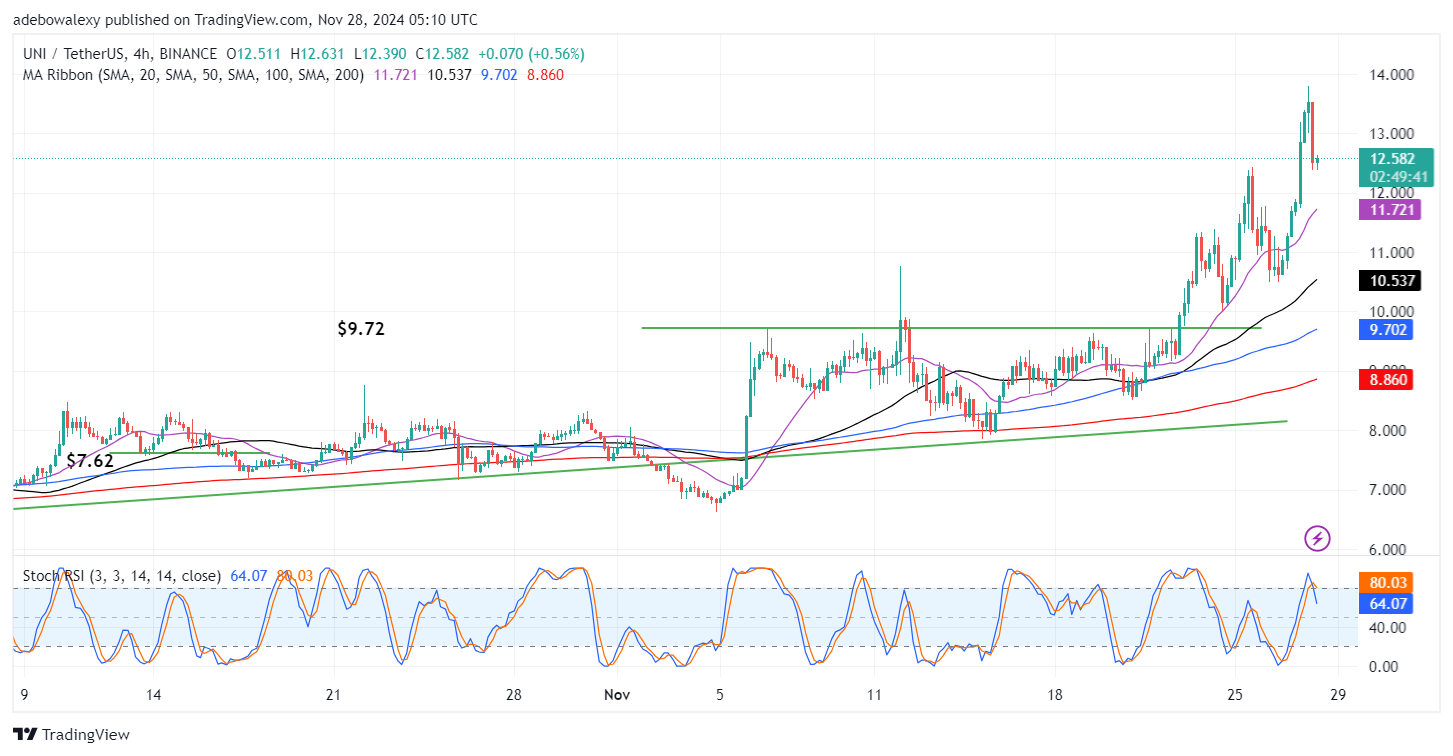Click the countdown timer 02:49:41
The image size is (1453, 756).
pyautogui.click(x=1397, y=177)
